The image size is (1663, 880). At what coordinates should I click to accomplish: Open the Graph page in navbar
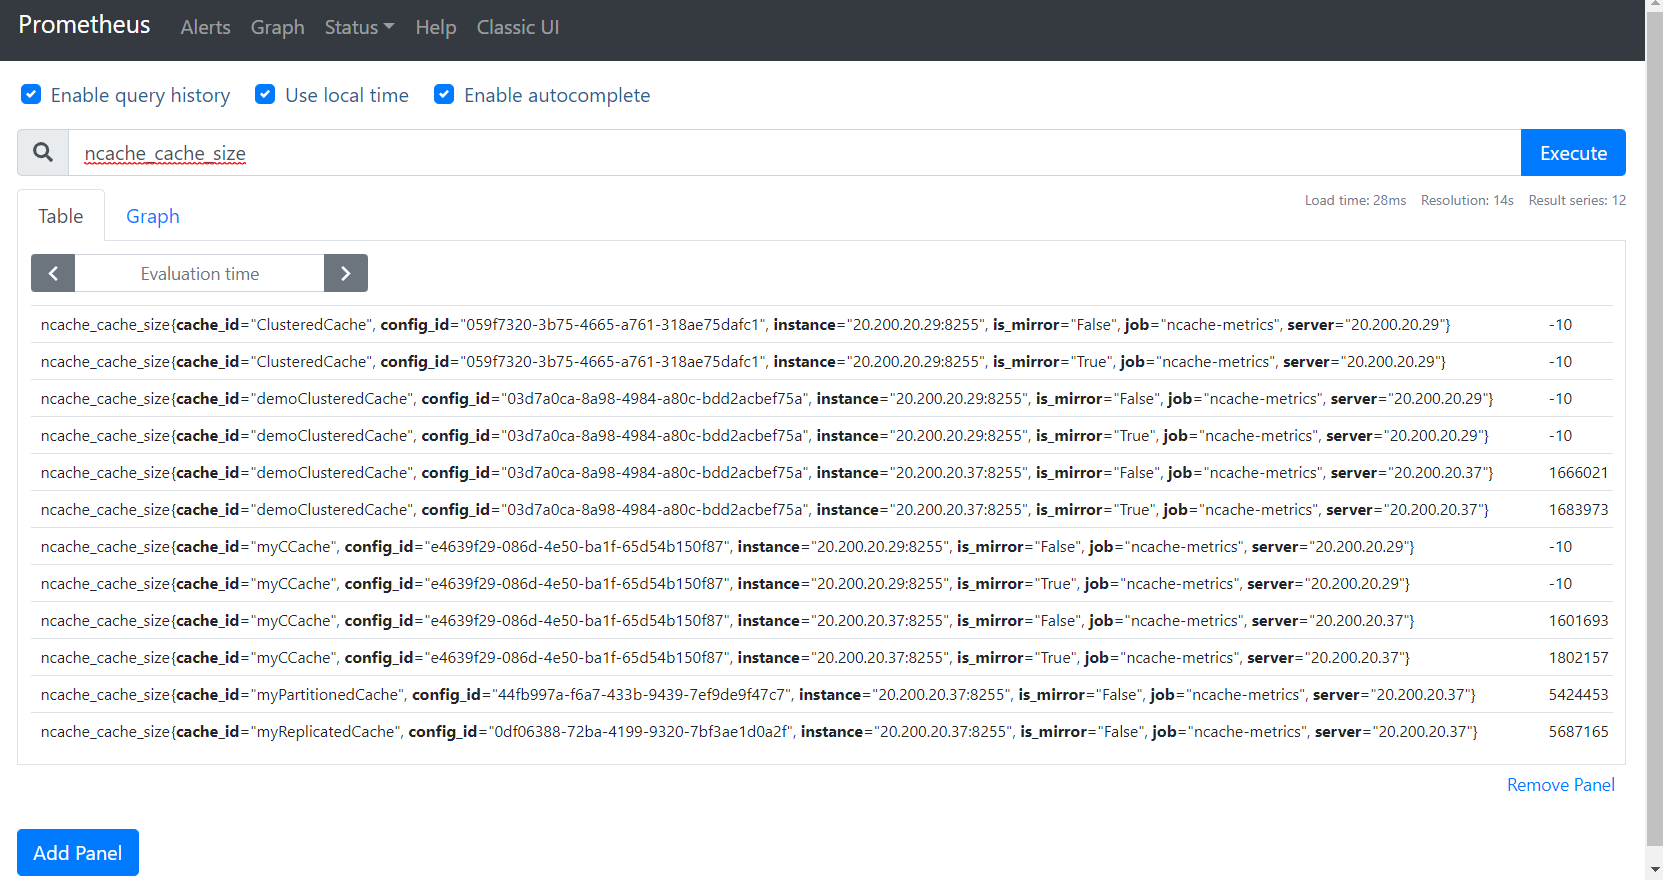tap(277, 27)
